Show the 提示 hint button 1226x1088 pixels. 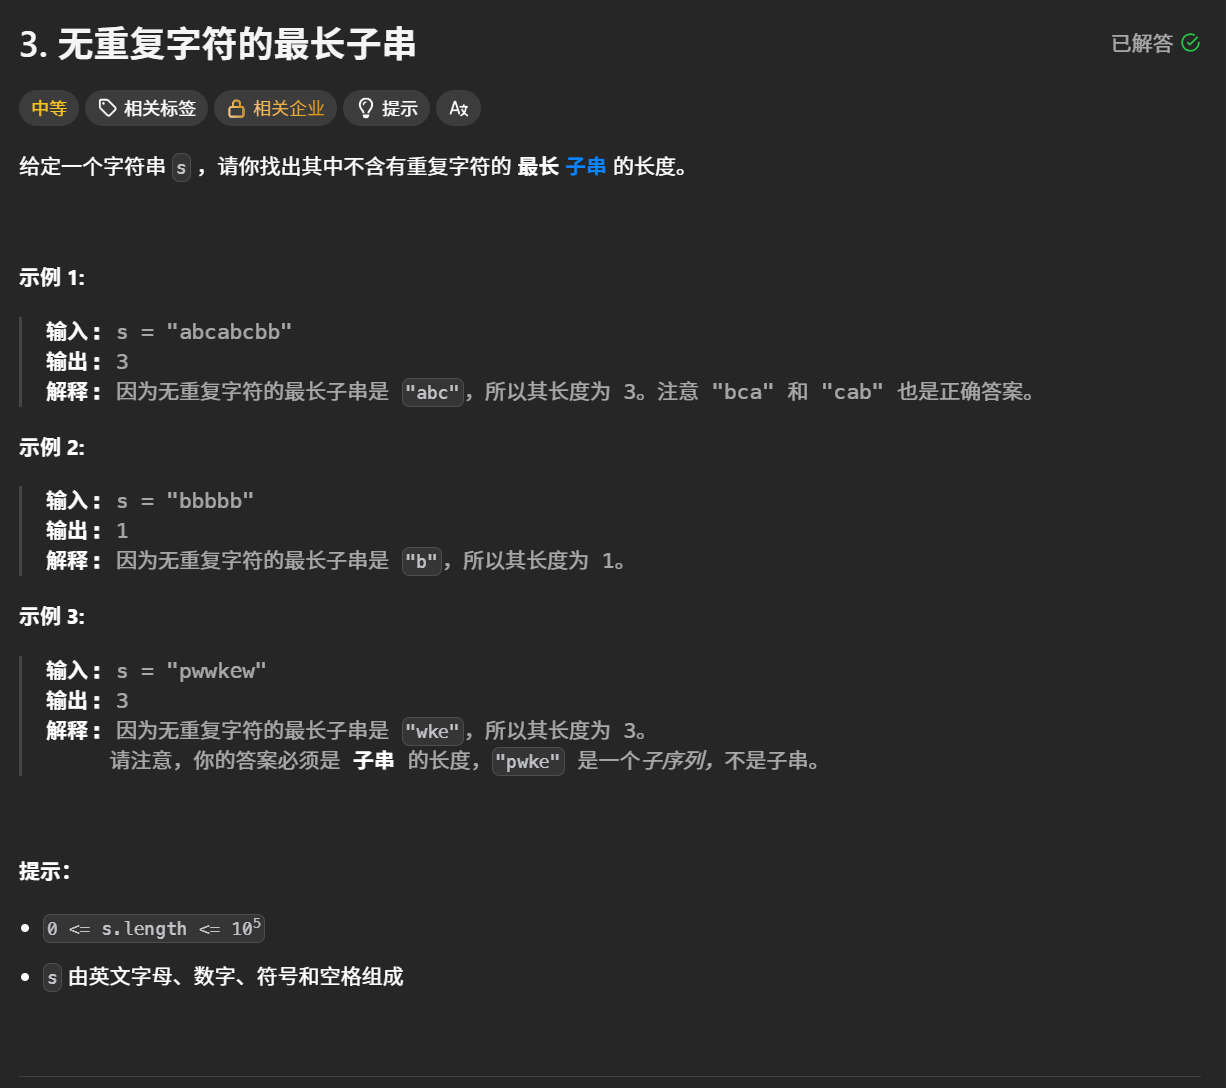387,108
